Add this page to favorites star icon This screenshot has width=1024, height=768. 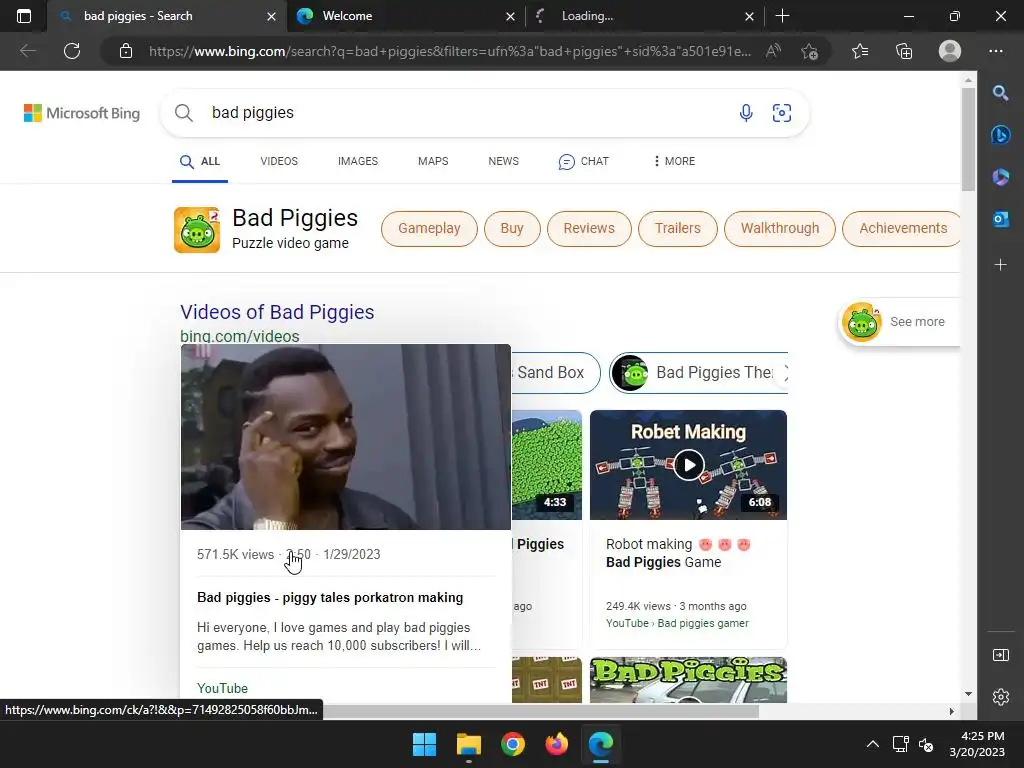[x=810, y=51]
